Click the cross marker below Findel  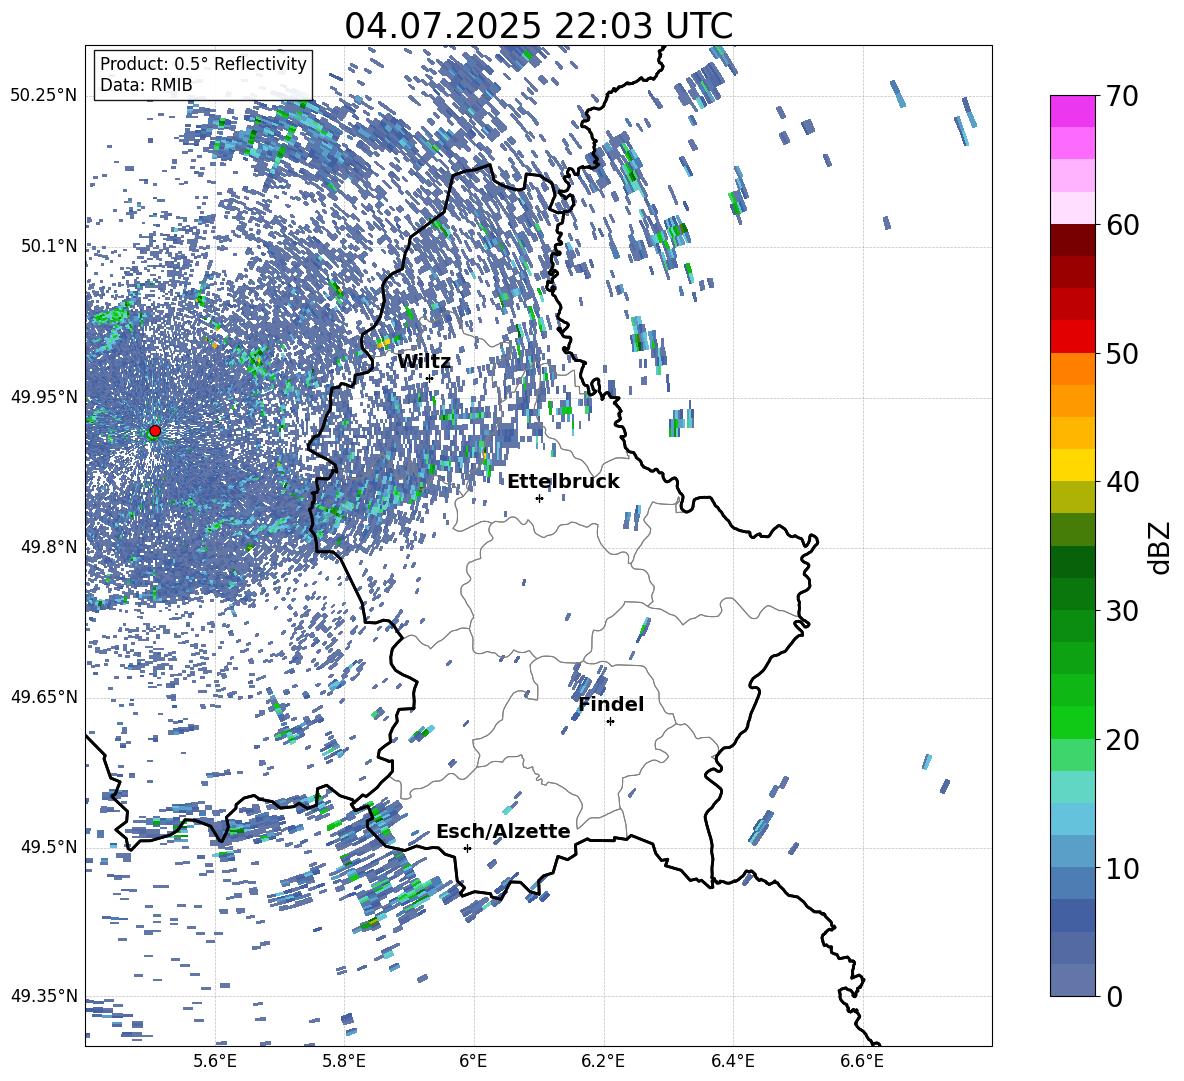pos(610,722)
